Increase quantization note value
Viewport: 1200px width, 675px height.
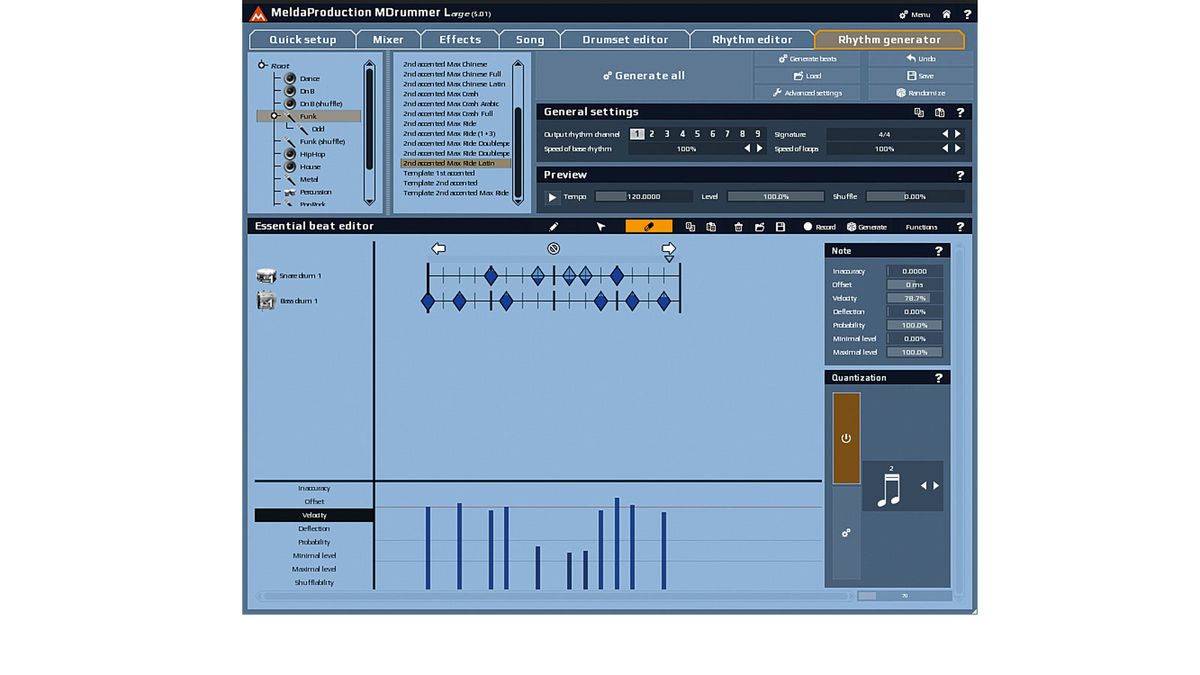936,486
